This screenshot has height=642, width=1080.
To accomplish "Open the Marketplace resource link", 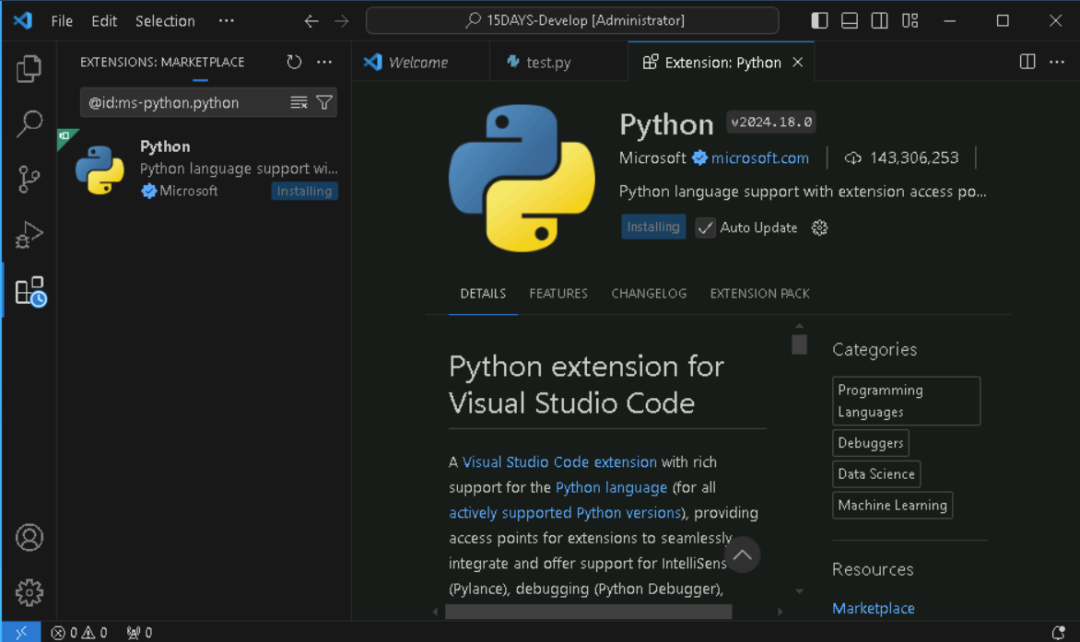I will pos(873,608).
